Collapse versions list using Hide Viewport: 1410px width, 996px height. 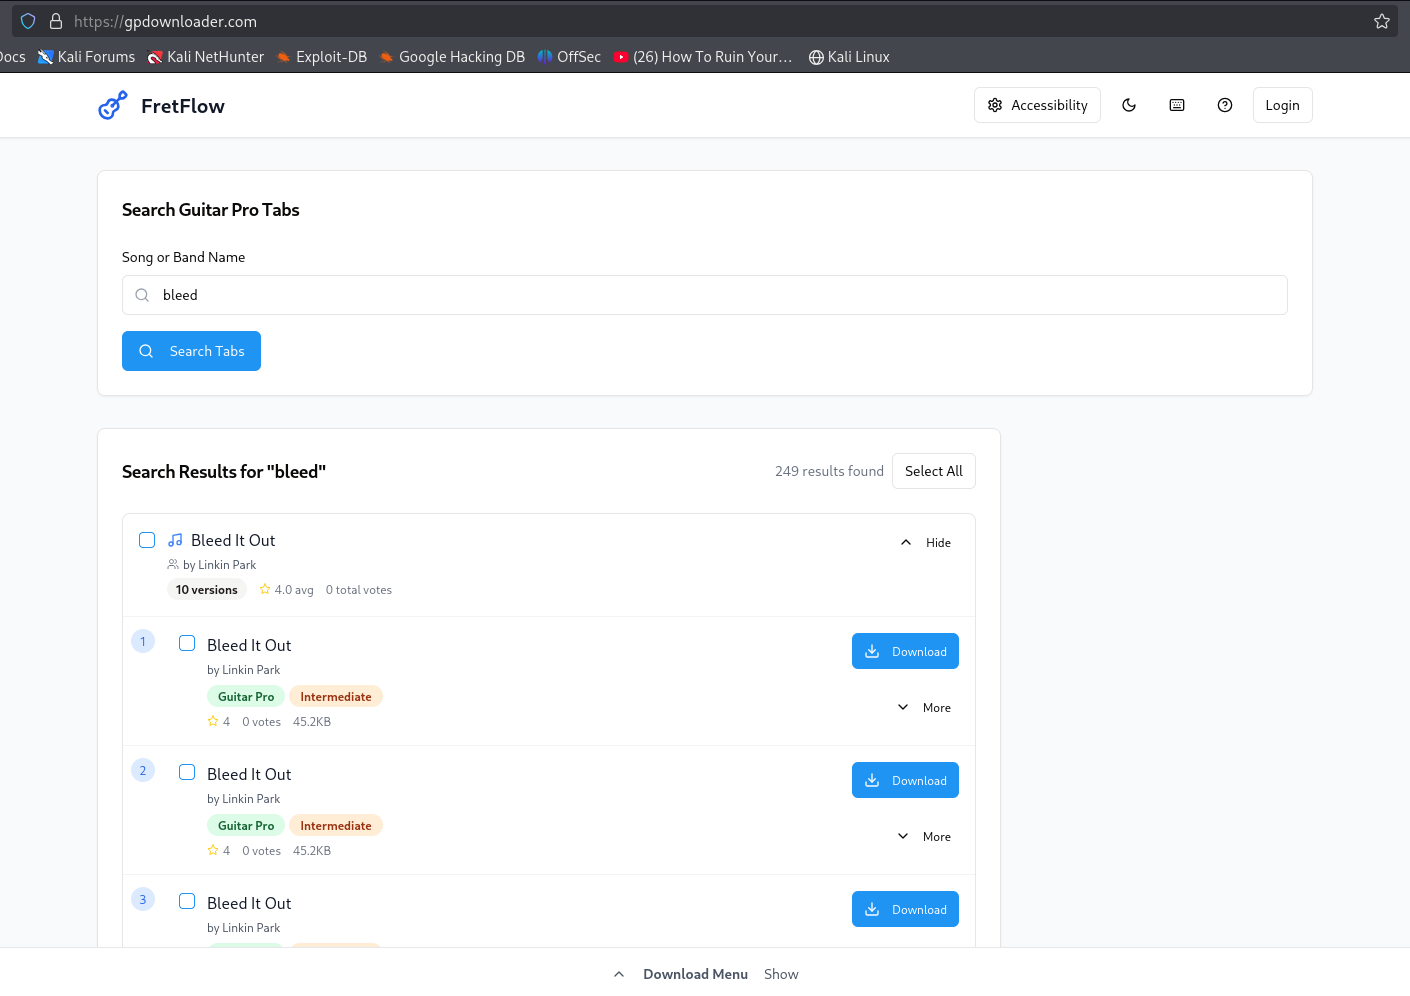pos(926,542)
